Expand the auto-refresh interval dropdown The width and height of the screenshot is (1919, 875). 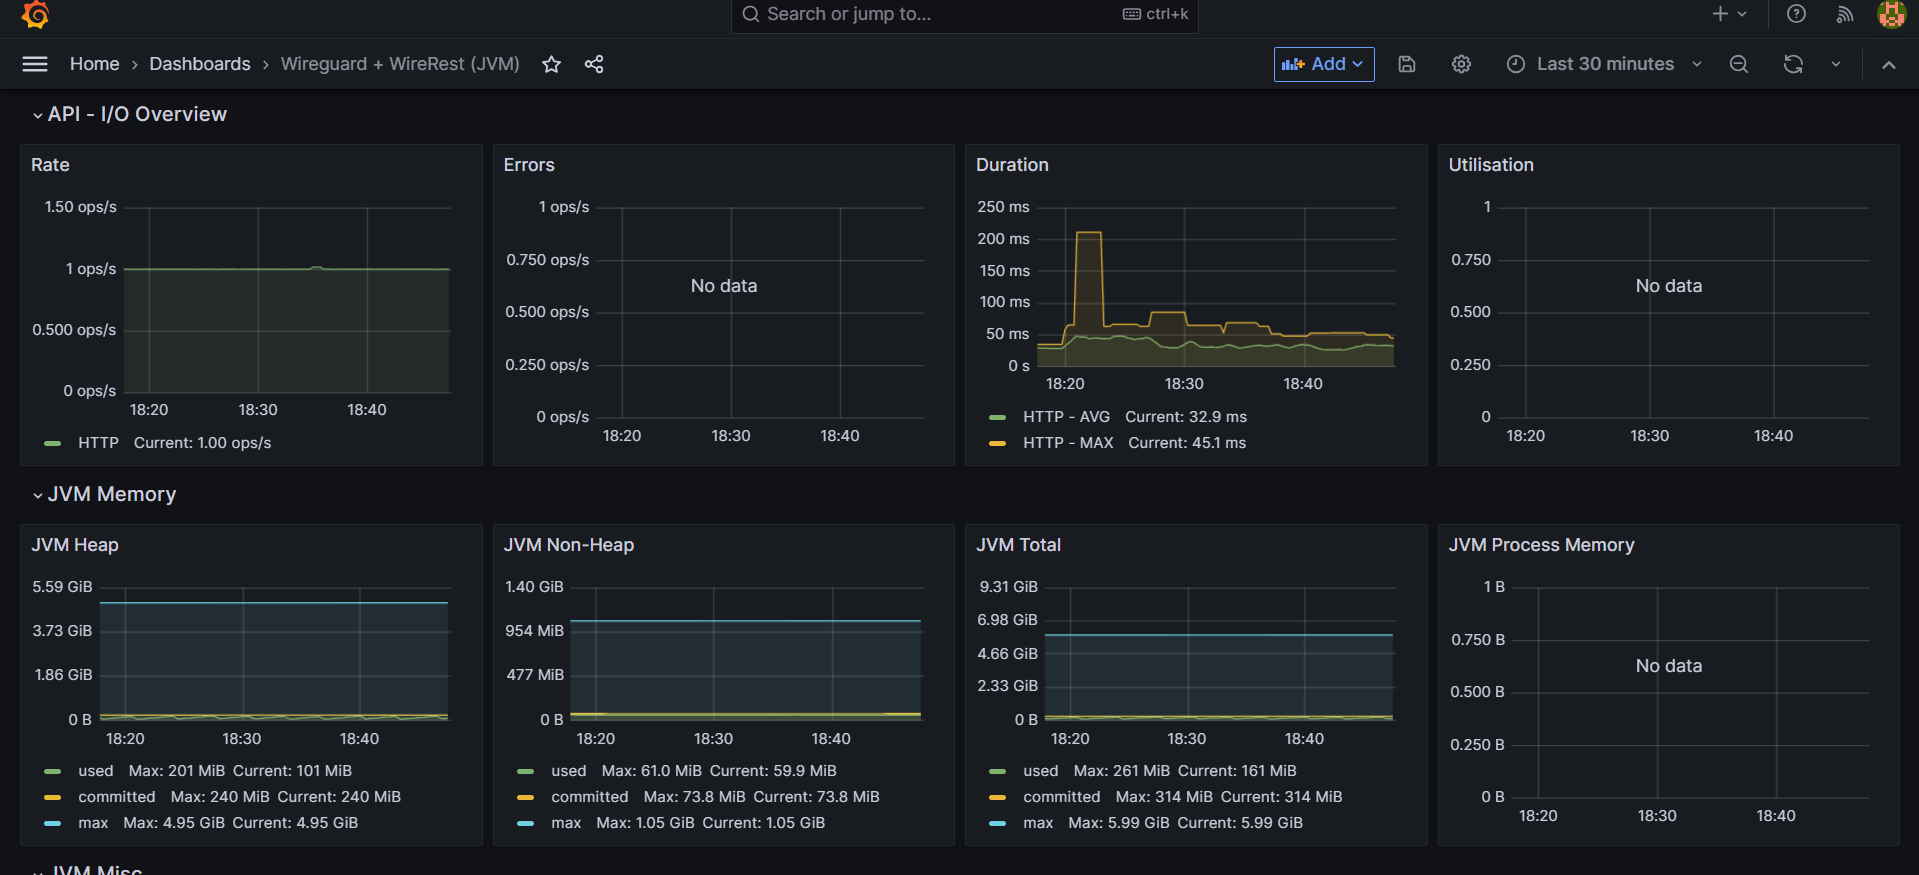tap(1836, 64)
